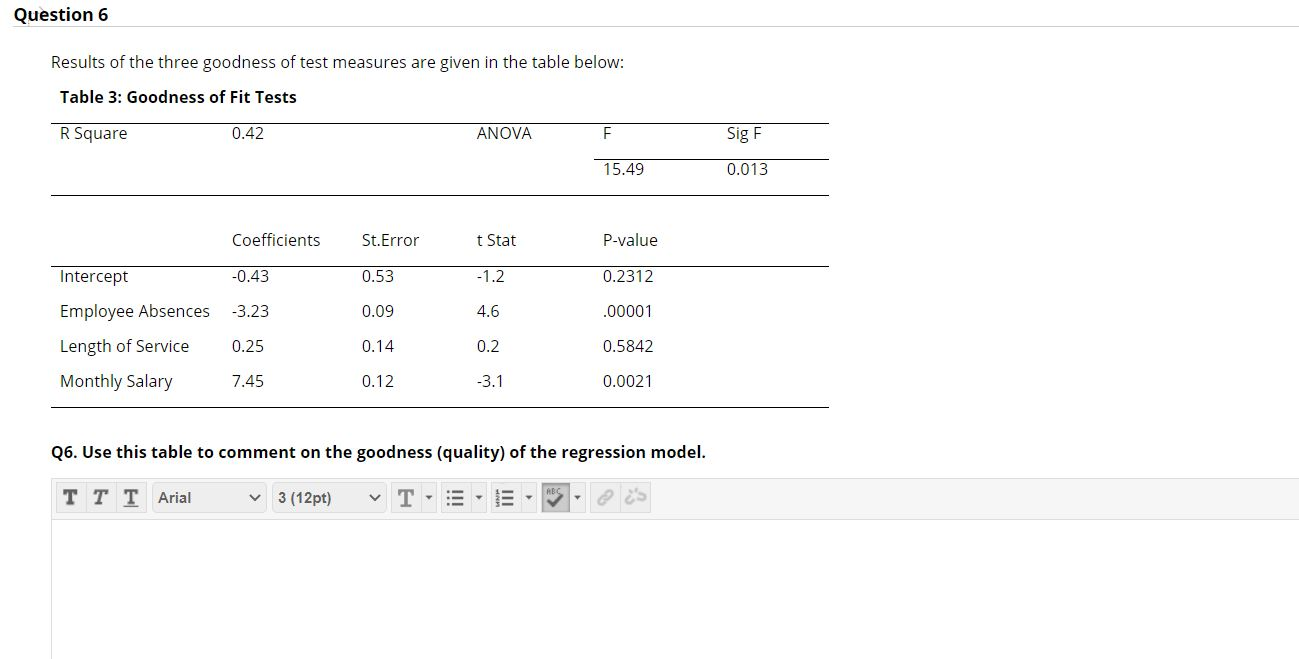Expand the numbered list style dropdown
The height and width of the screenshot is (659, 1299).
[x=528, y=497]
